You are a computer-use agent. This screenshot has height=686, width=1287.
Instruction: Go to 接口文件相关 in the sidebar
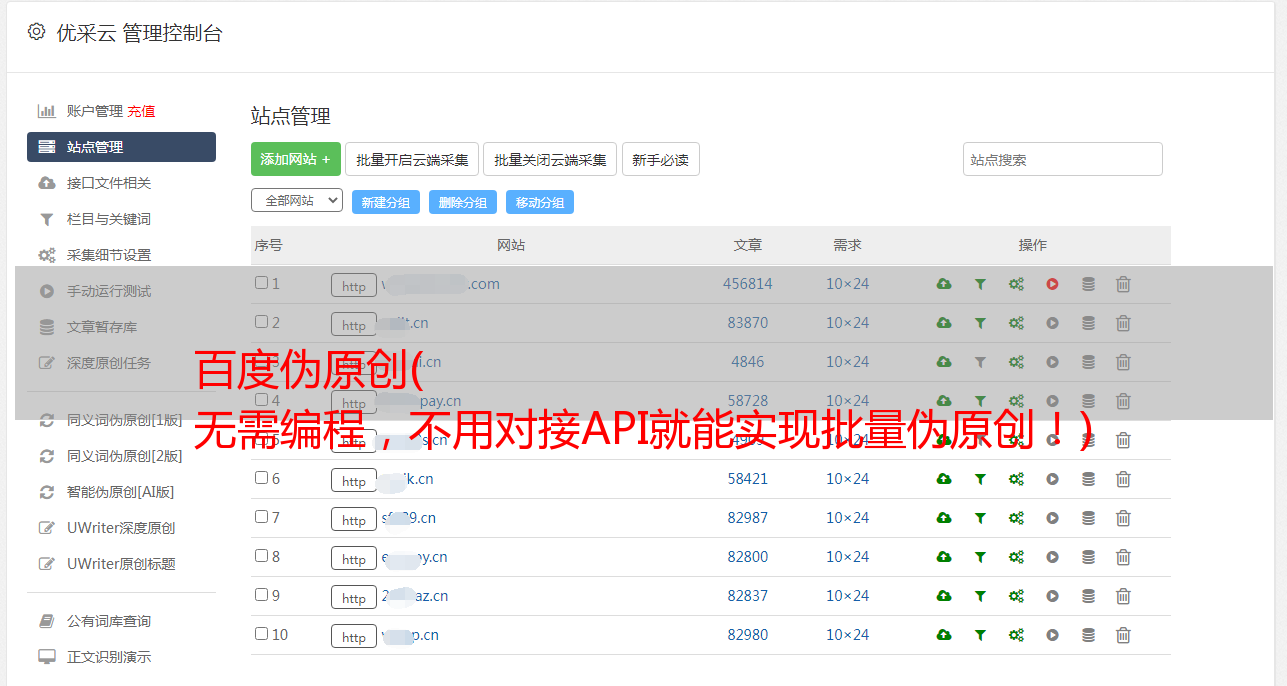[x=109, y=183]
